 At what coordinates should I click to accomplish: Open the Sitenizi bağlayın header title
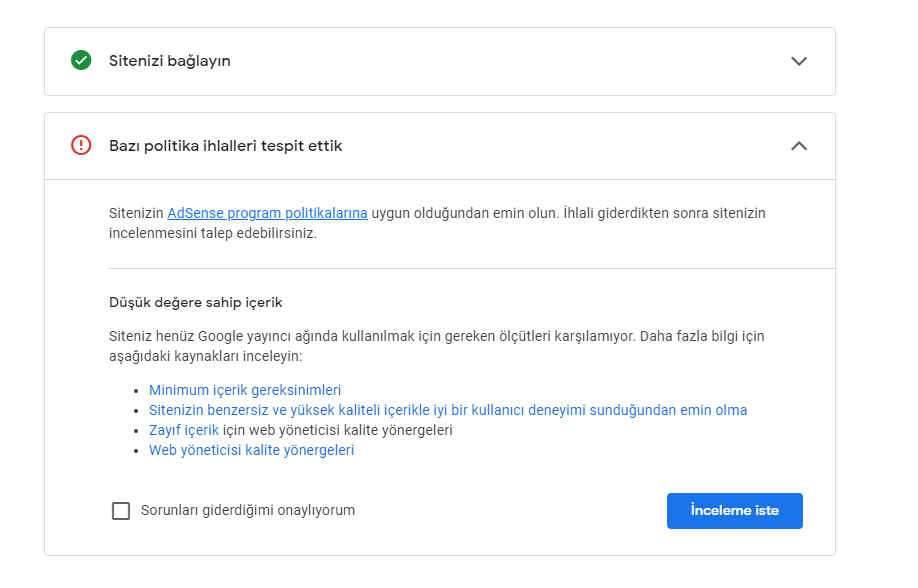[170, 61]
